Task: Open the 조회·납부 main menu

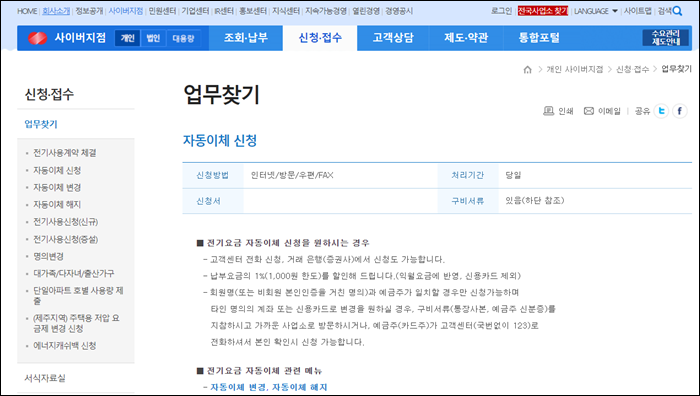Action: click(246, 38)
